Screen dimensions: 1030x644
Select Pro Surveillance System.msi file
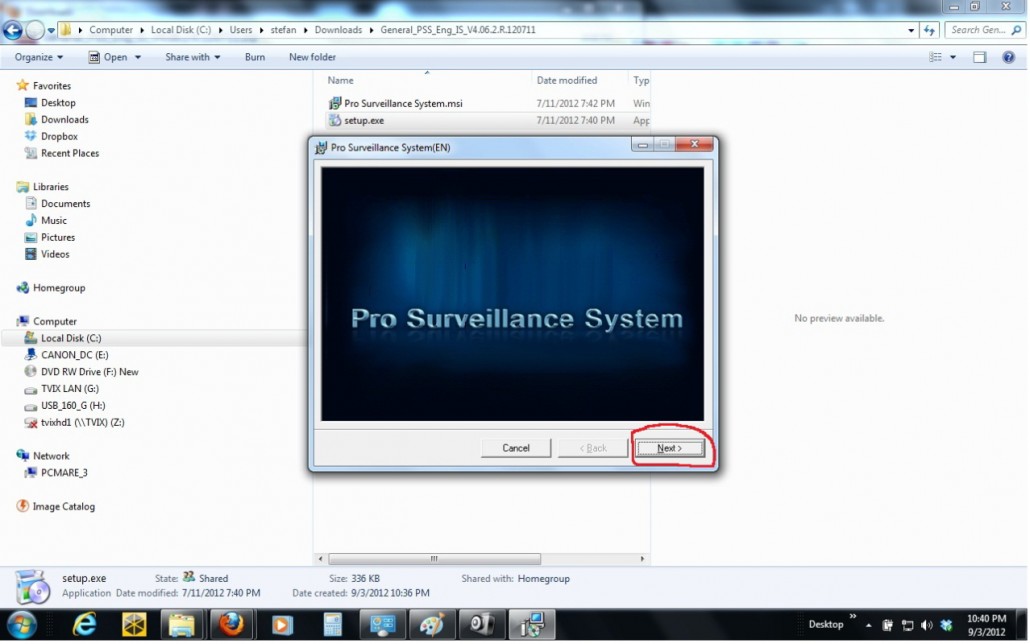402,103
